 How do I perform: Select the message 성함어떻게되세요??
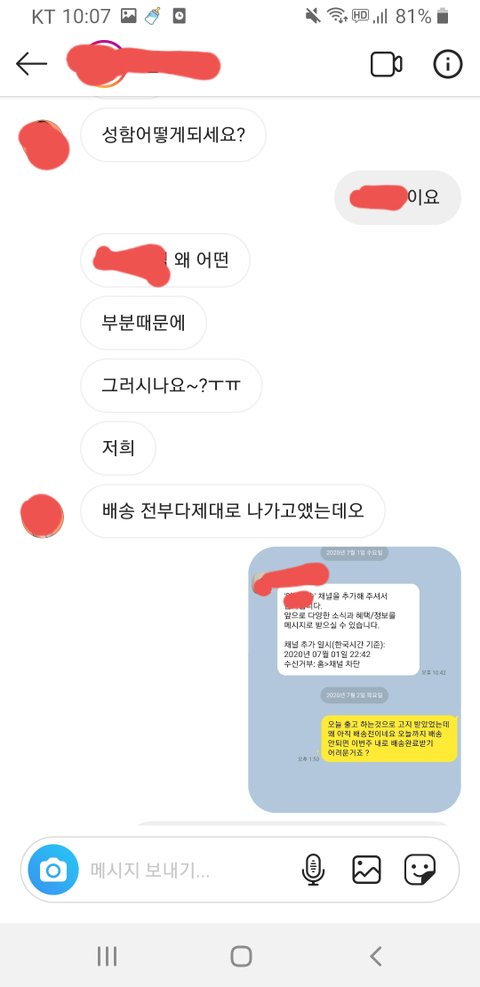point(174,135)
